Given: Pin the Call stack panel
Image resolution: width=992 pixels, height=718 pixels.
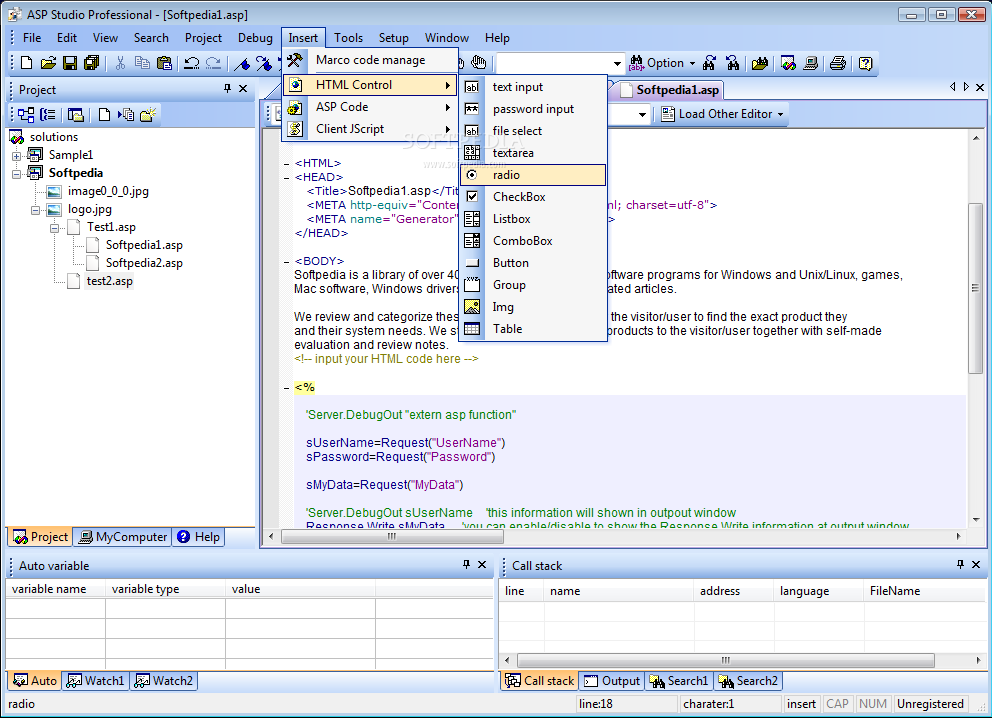Looking at the screenshot, I should [960, 564].
